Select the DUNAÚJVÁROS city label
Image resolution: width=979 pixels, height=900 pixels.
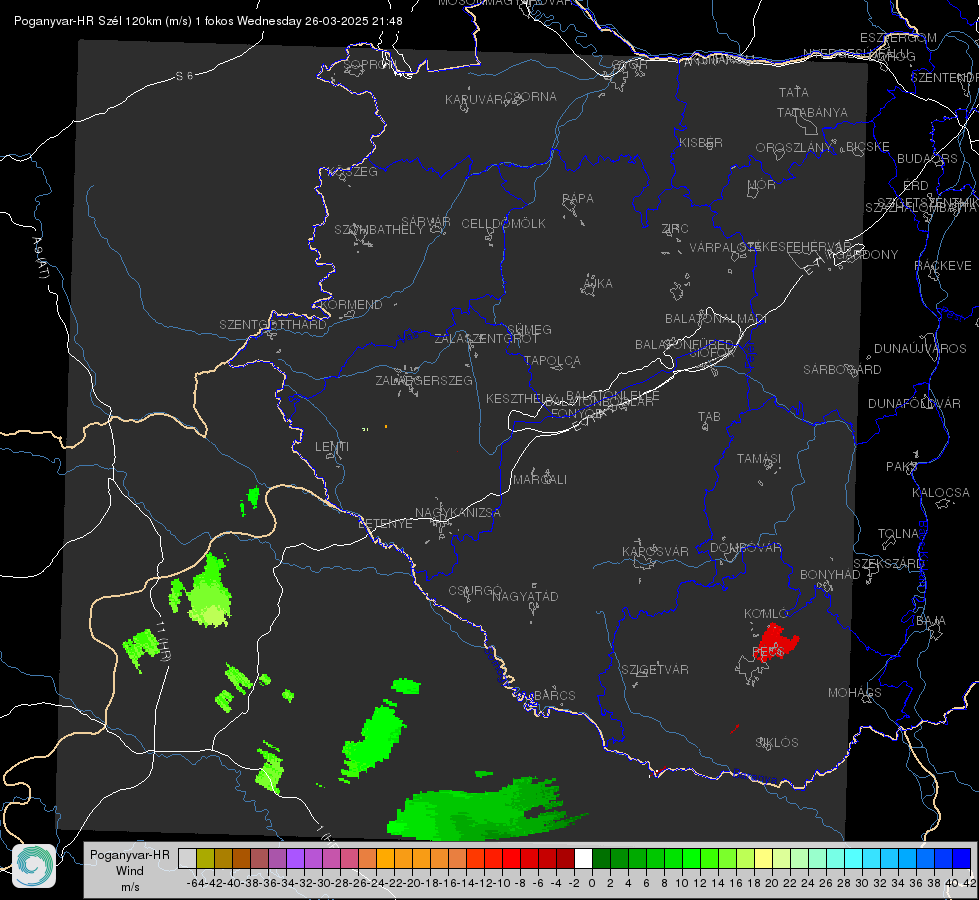tap(920, 349)
